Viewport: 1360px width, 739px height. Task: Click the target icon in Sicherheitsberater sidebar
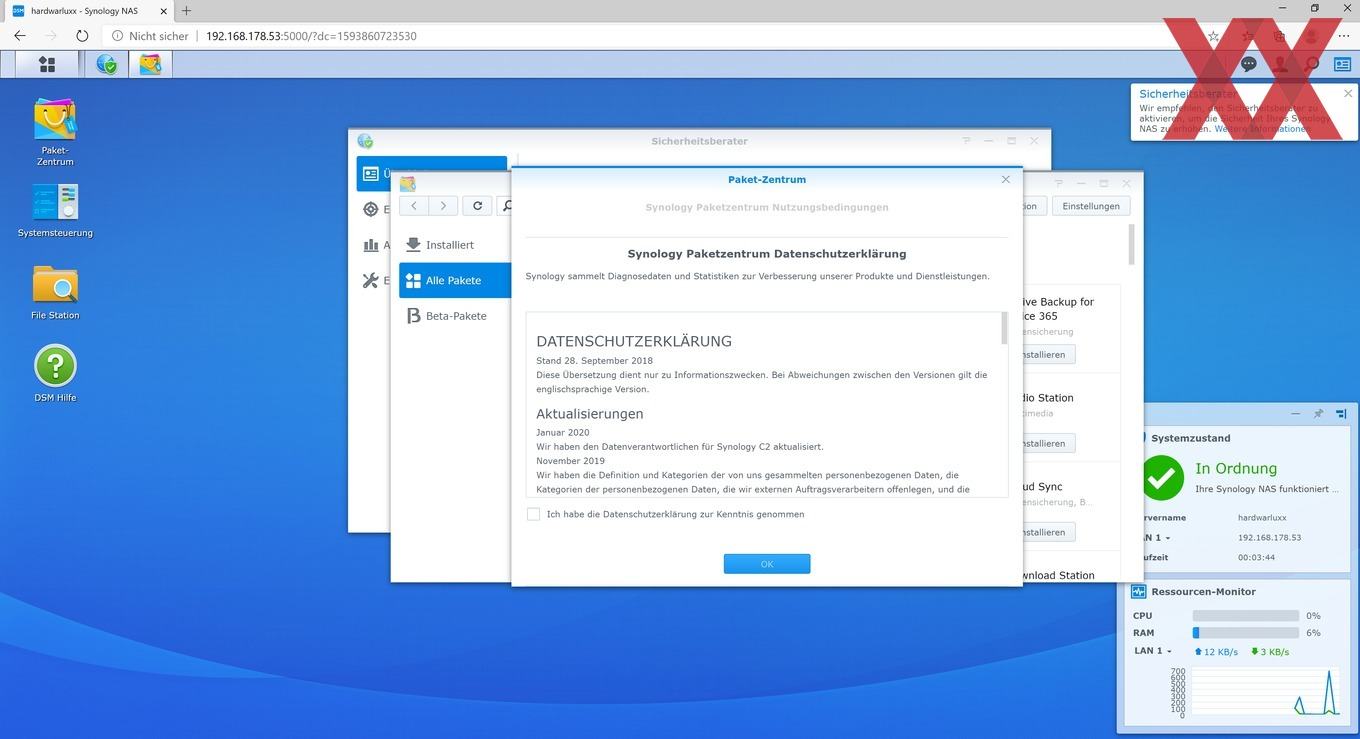point(371,209)
